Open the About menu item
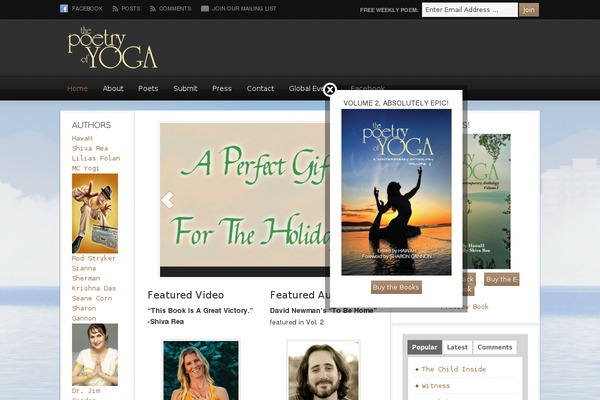This screenshot has height=400, width=600. pos(113,88)
